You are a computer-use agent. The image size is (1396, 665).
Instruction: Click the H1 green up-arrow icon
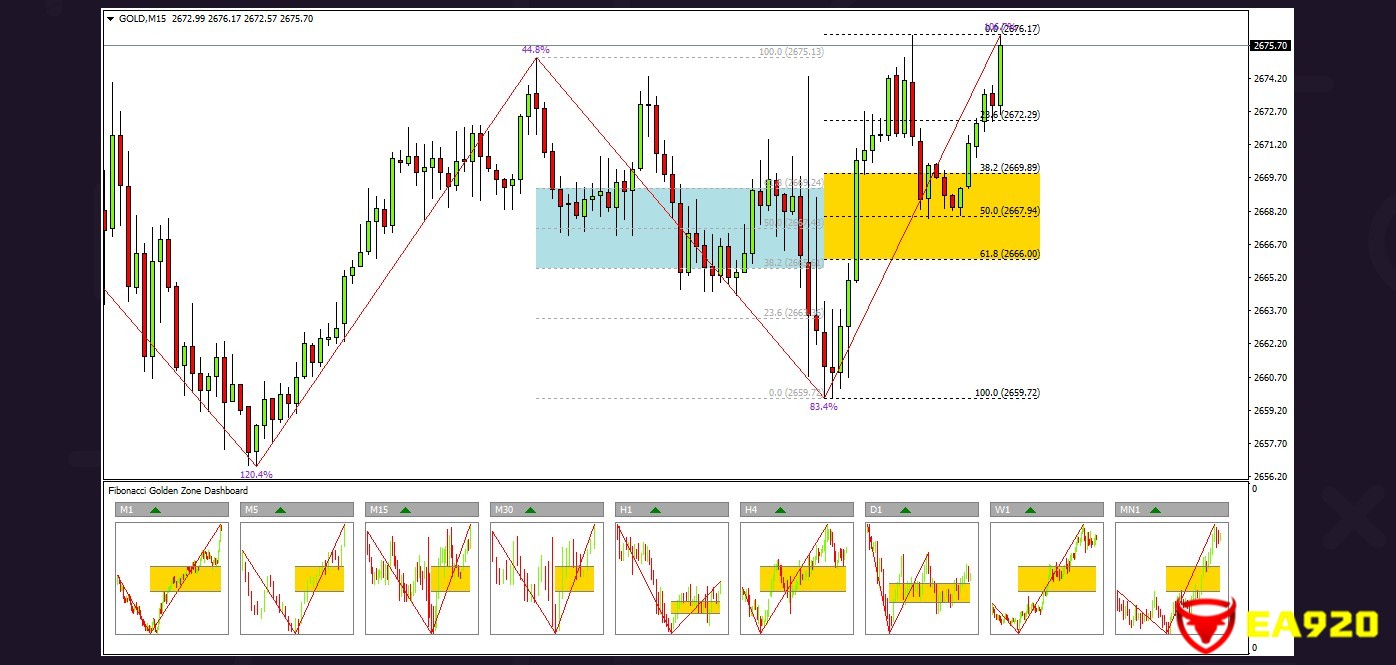(x=655, y=510)
